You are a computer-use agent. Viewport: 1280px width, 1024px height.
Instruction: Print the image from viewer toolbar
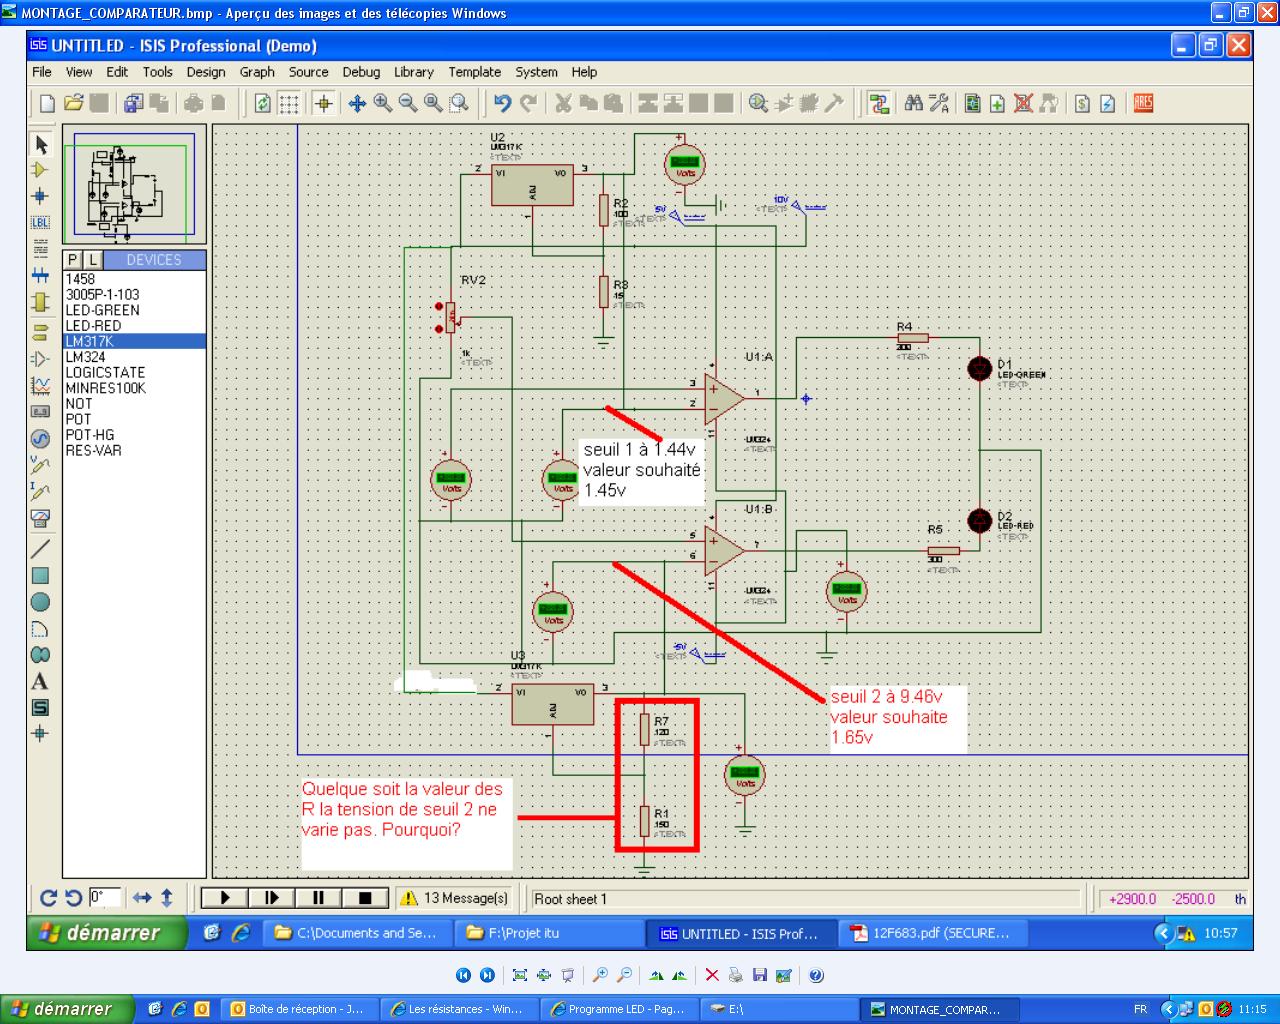[736, 975]
